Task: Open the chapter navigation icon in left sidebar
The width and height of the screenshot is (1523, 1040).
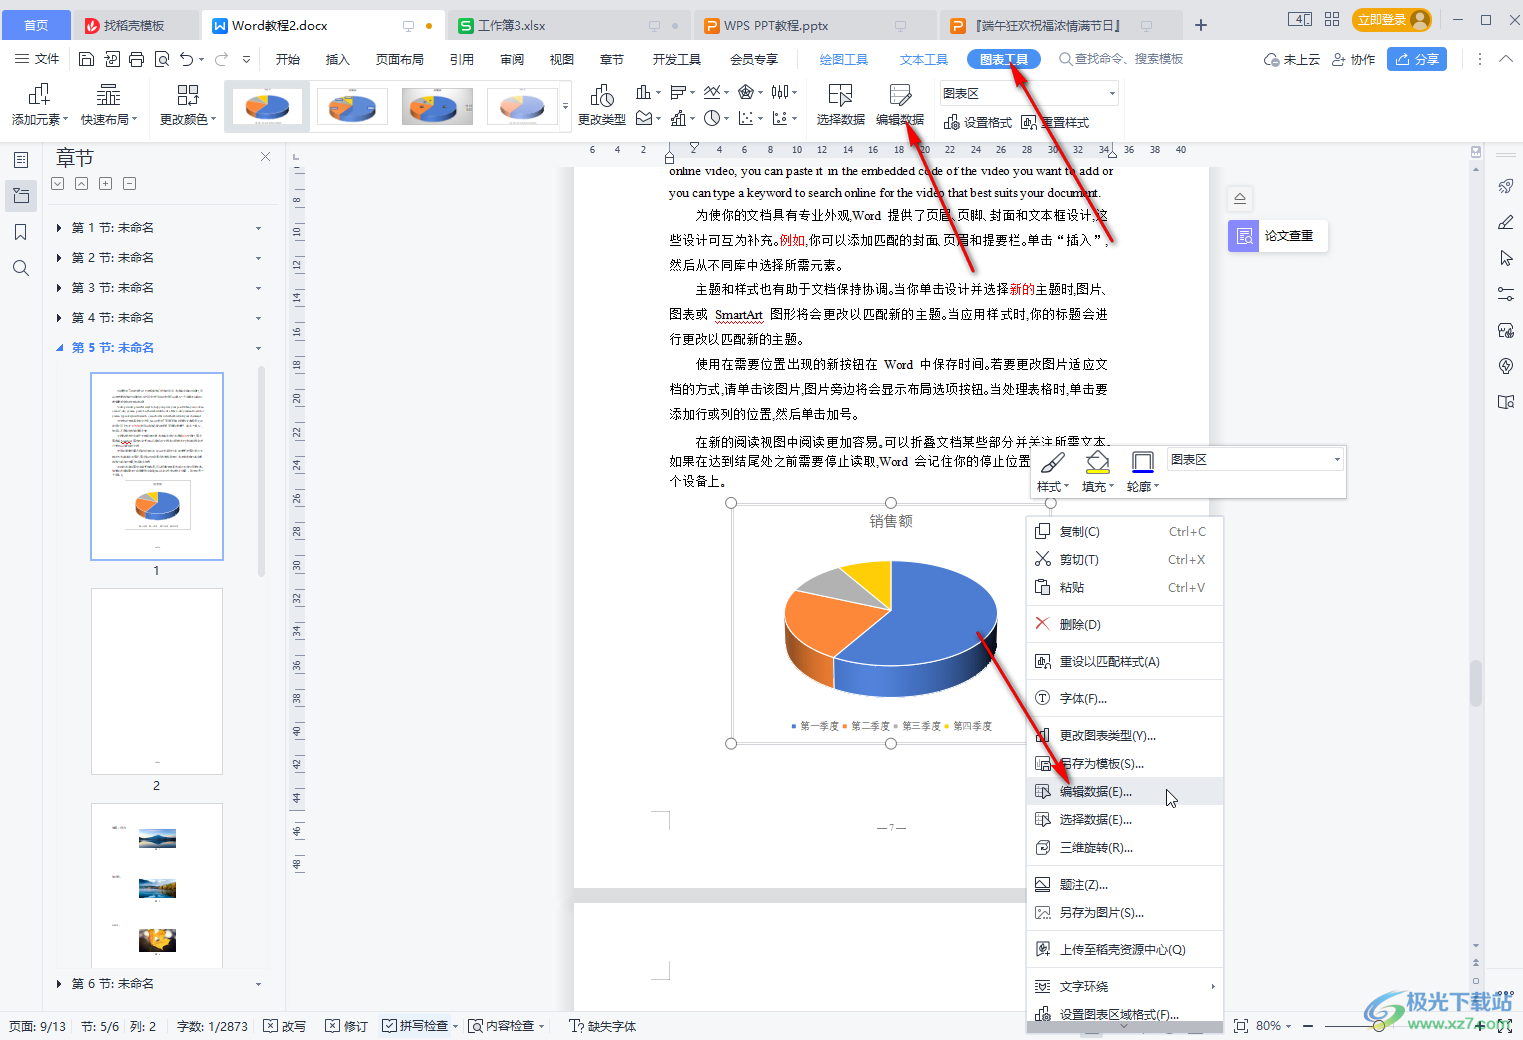Action: point(21,196)
